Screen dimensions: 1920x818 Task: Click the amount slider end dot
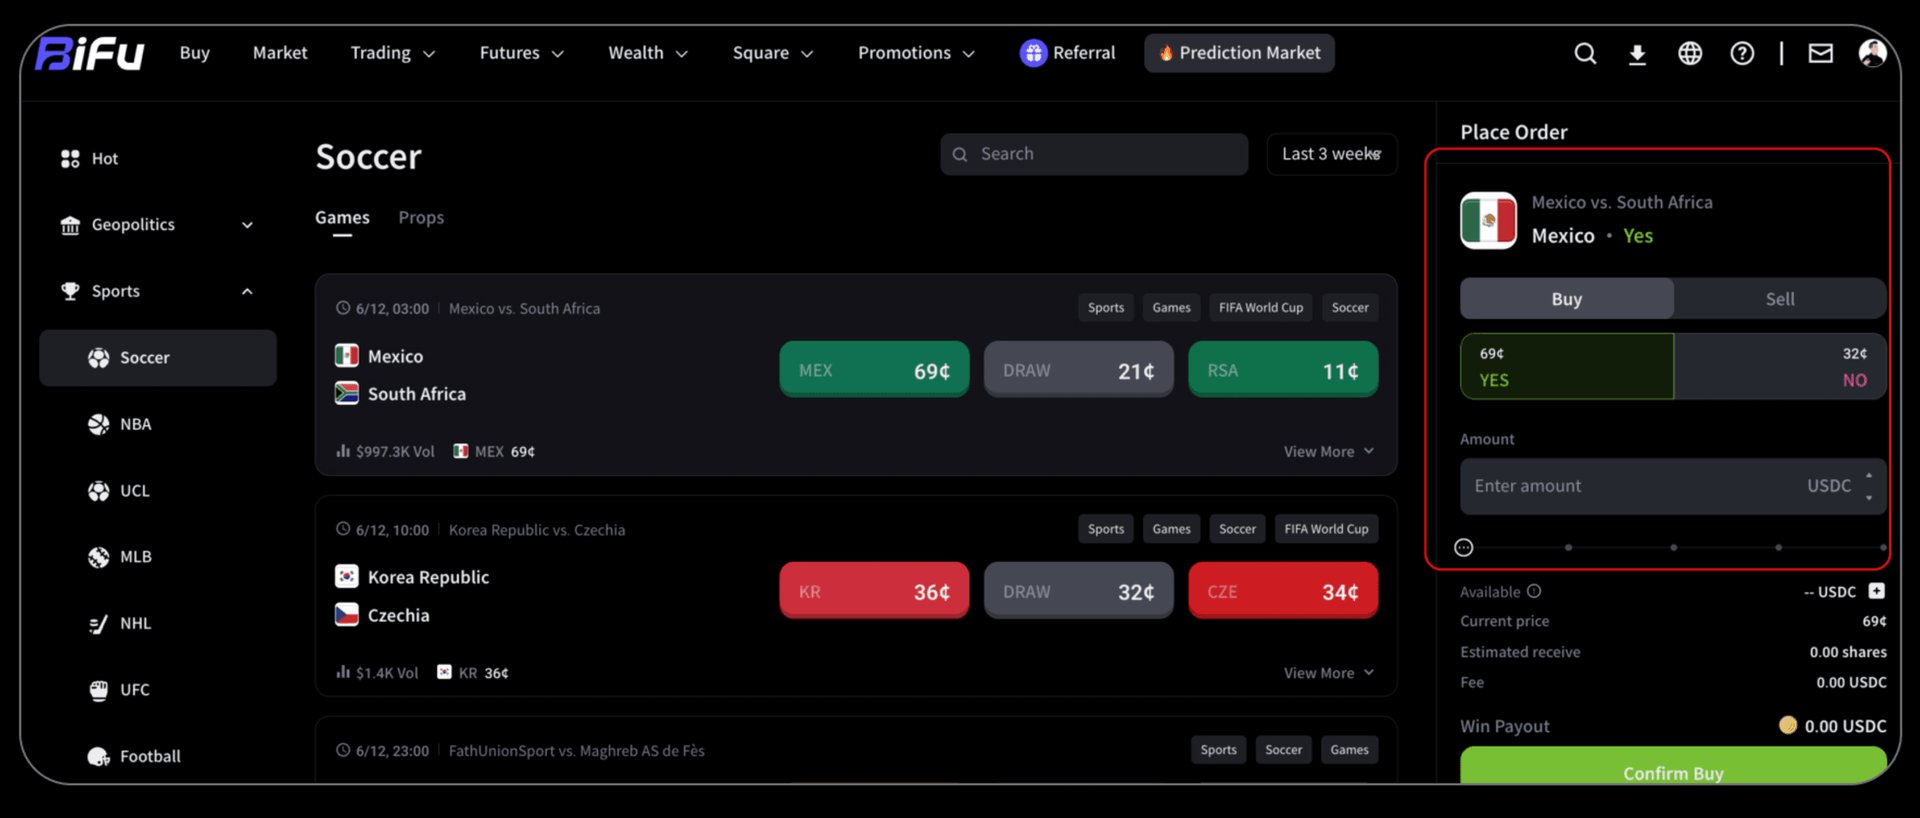point(1883,547)
